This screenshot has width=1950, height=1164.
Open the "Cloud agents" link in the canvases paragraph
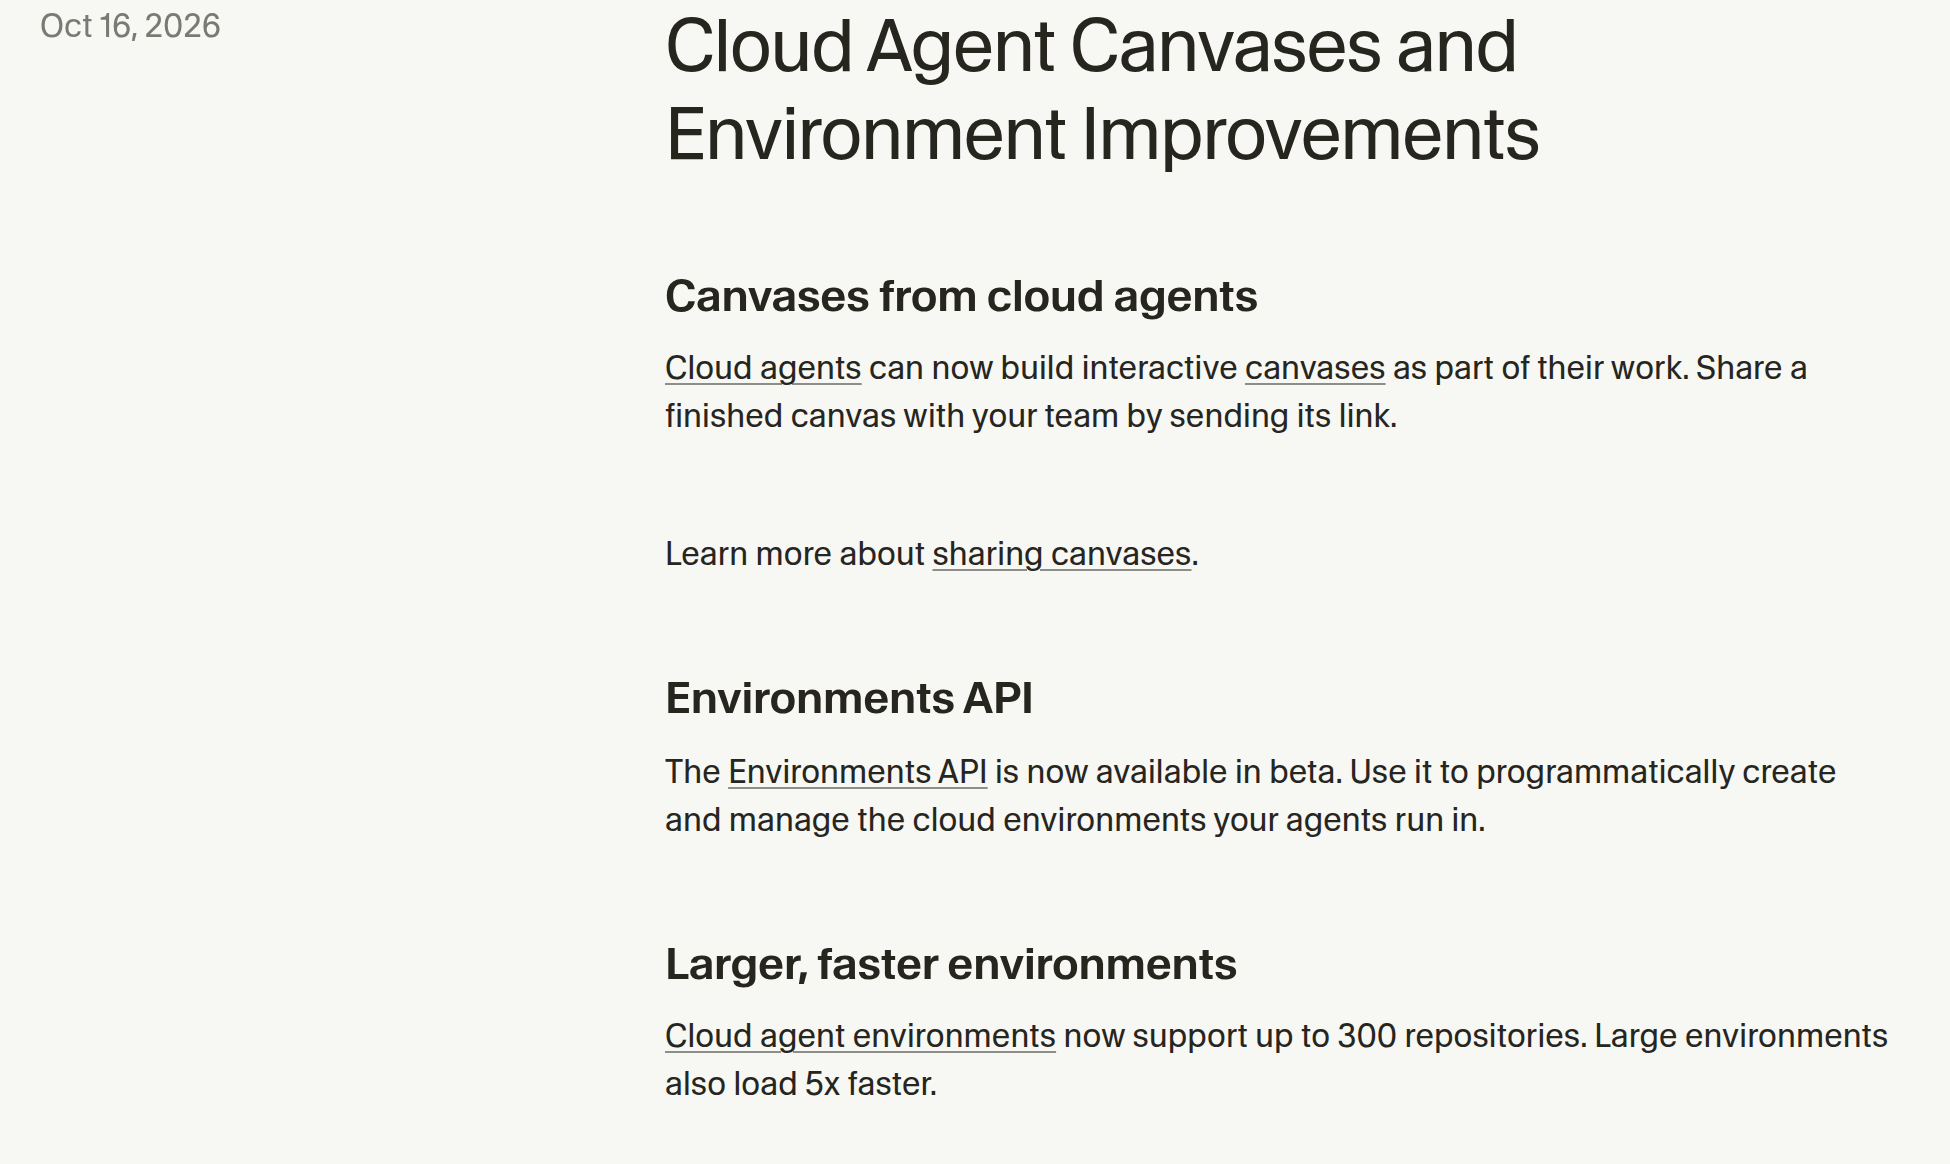(x=763, y=368)
